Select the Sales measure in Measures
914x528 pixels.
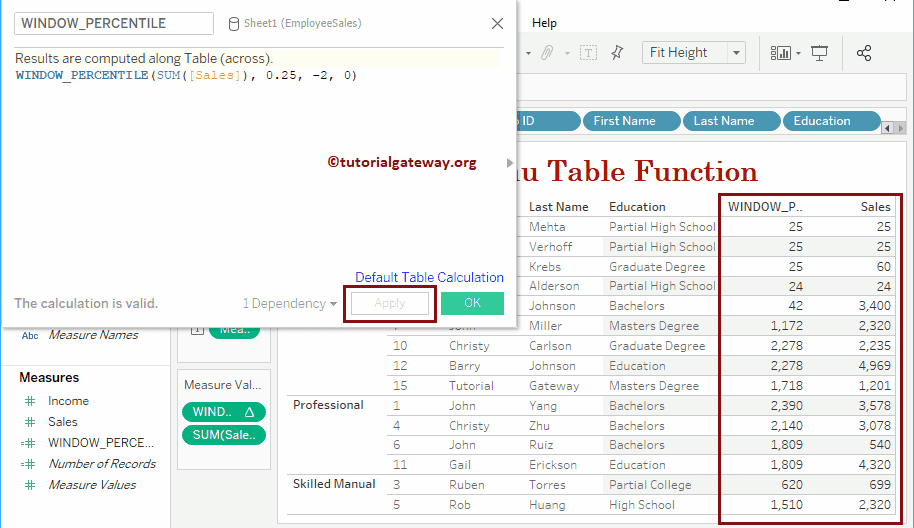tap(62, 422)
